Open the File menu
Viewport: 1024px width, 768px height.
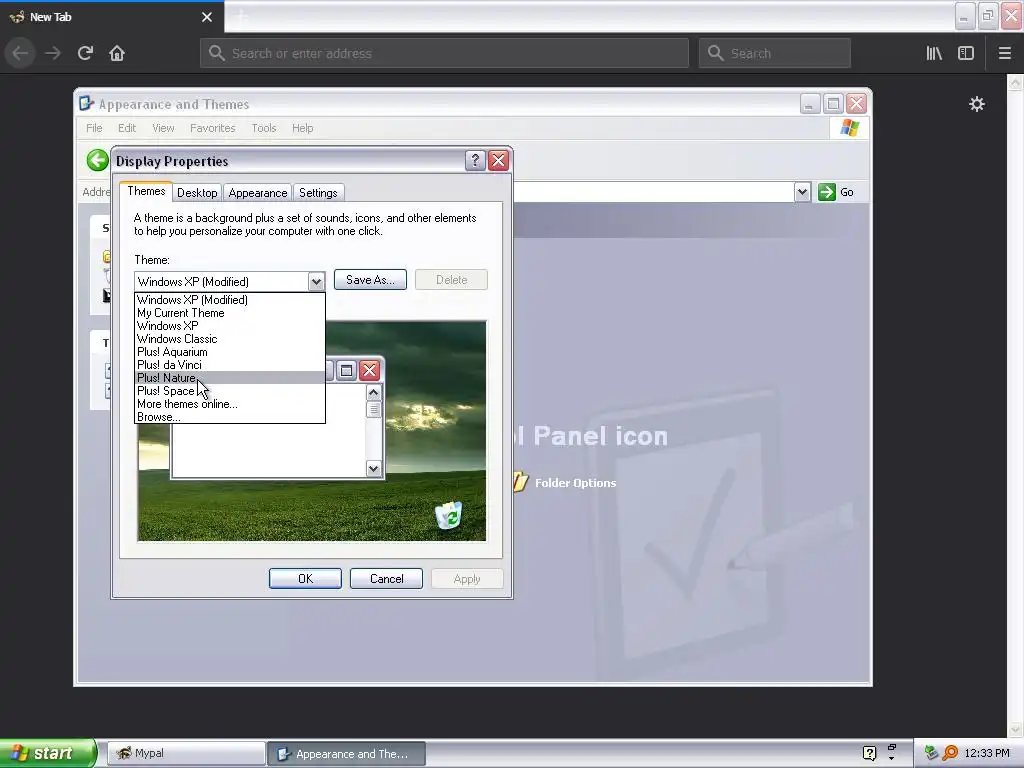[x=94, y=128]
